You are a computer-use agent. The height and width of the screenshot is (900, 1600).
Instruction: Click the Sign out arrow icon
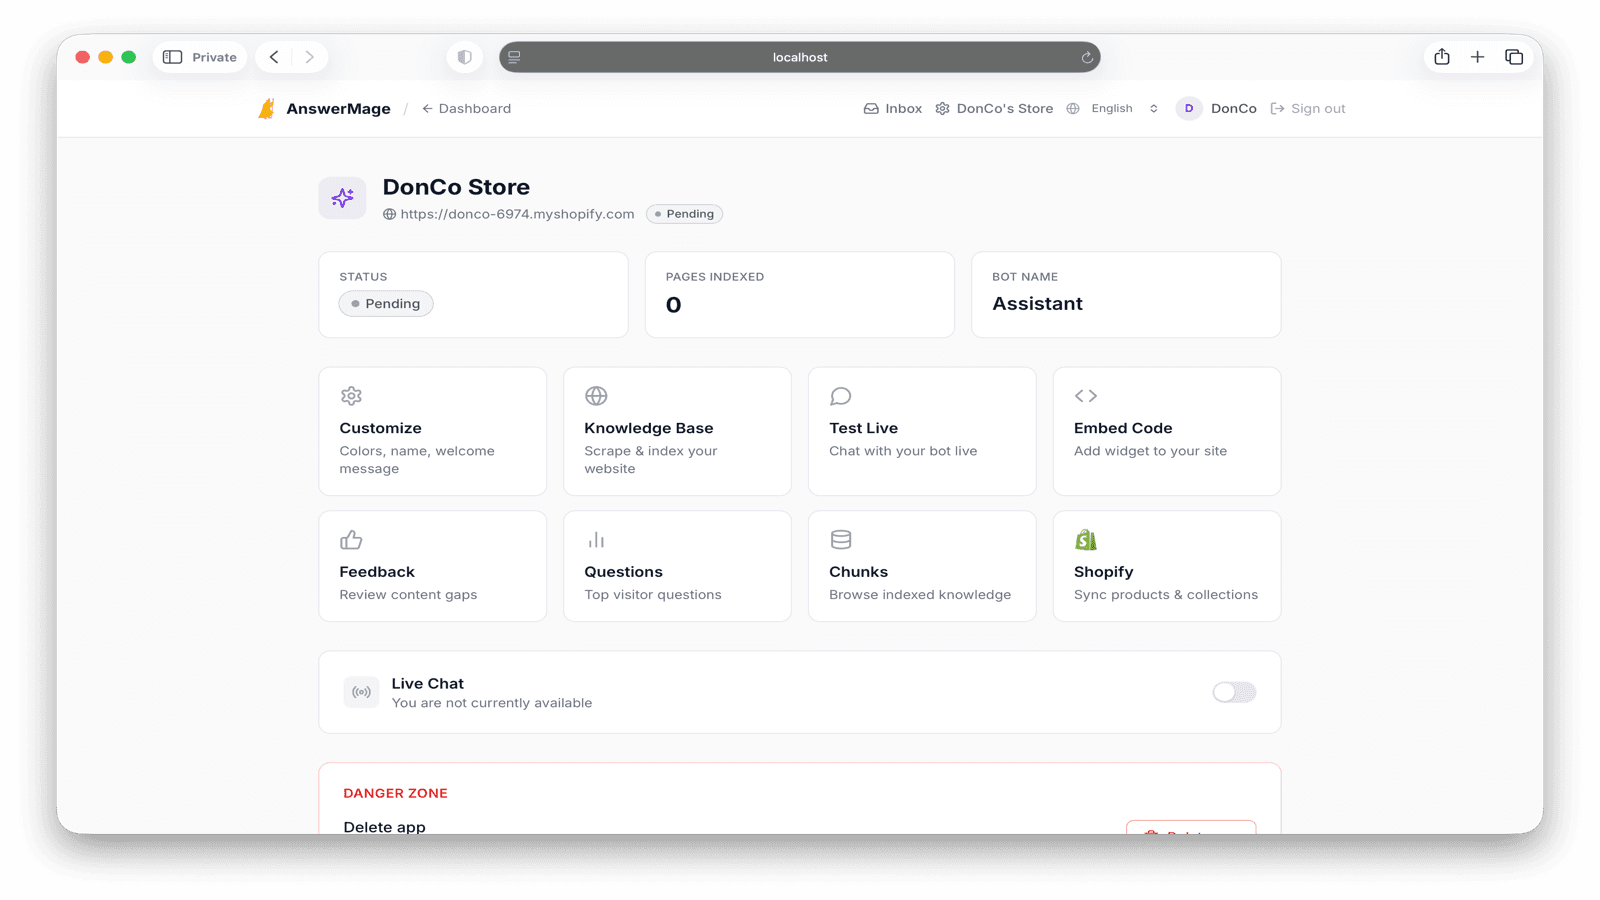[x=1277, y=109]
